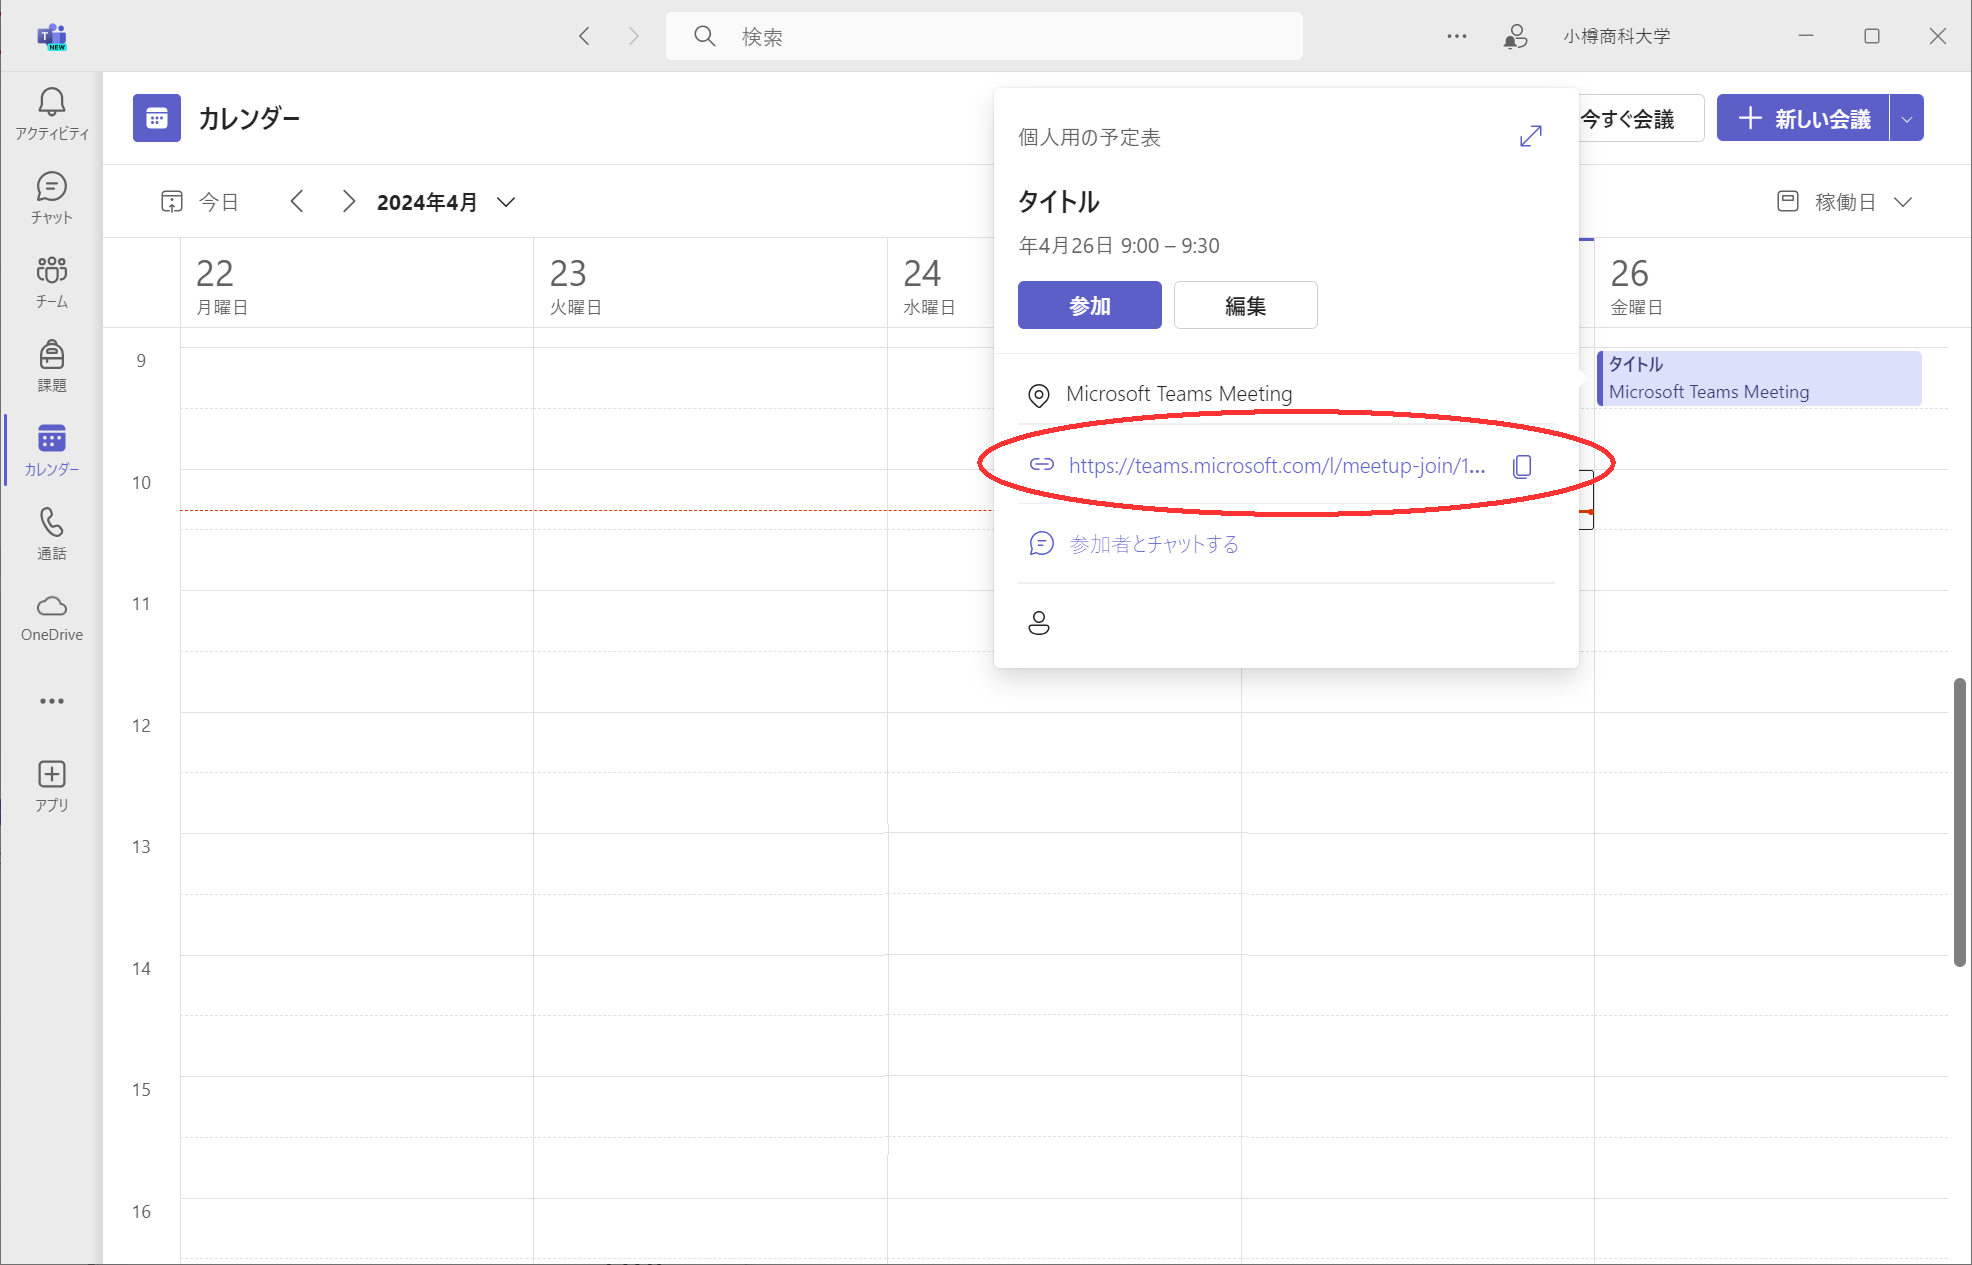Open the Calls (通話) sidebar icon
Viewport: 1972px width, 1265px height.
[52, 534]
